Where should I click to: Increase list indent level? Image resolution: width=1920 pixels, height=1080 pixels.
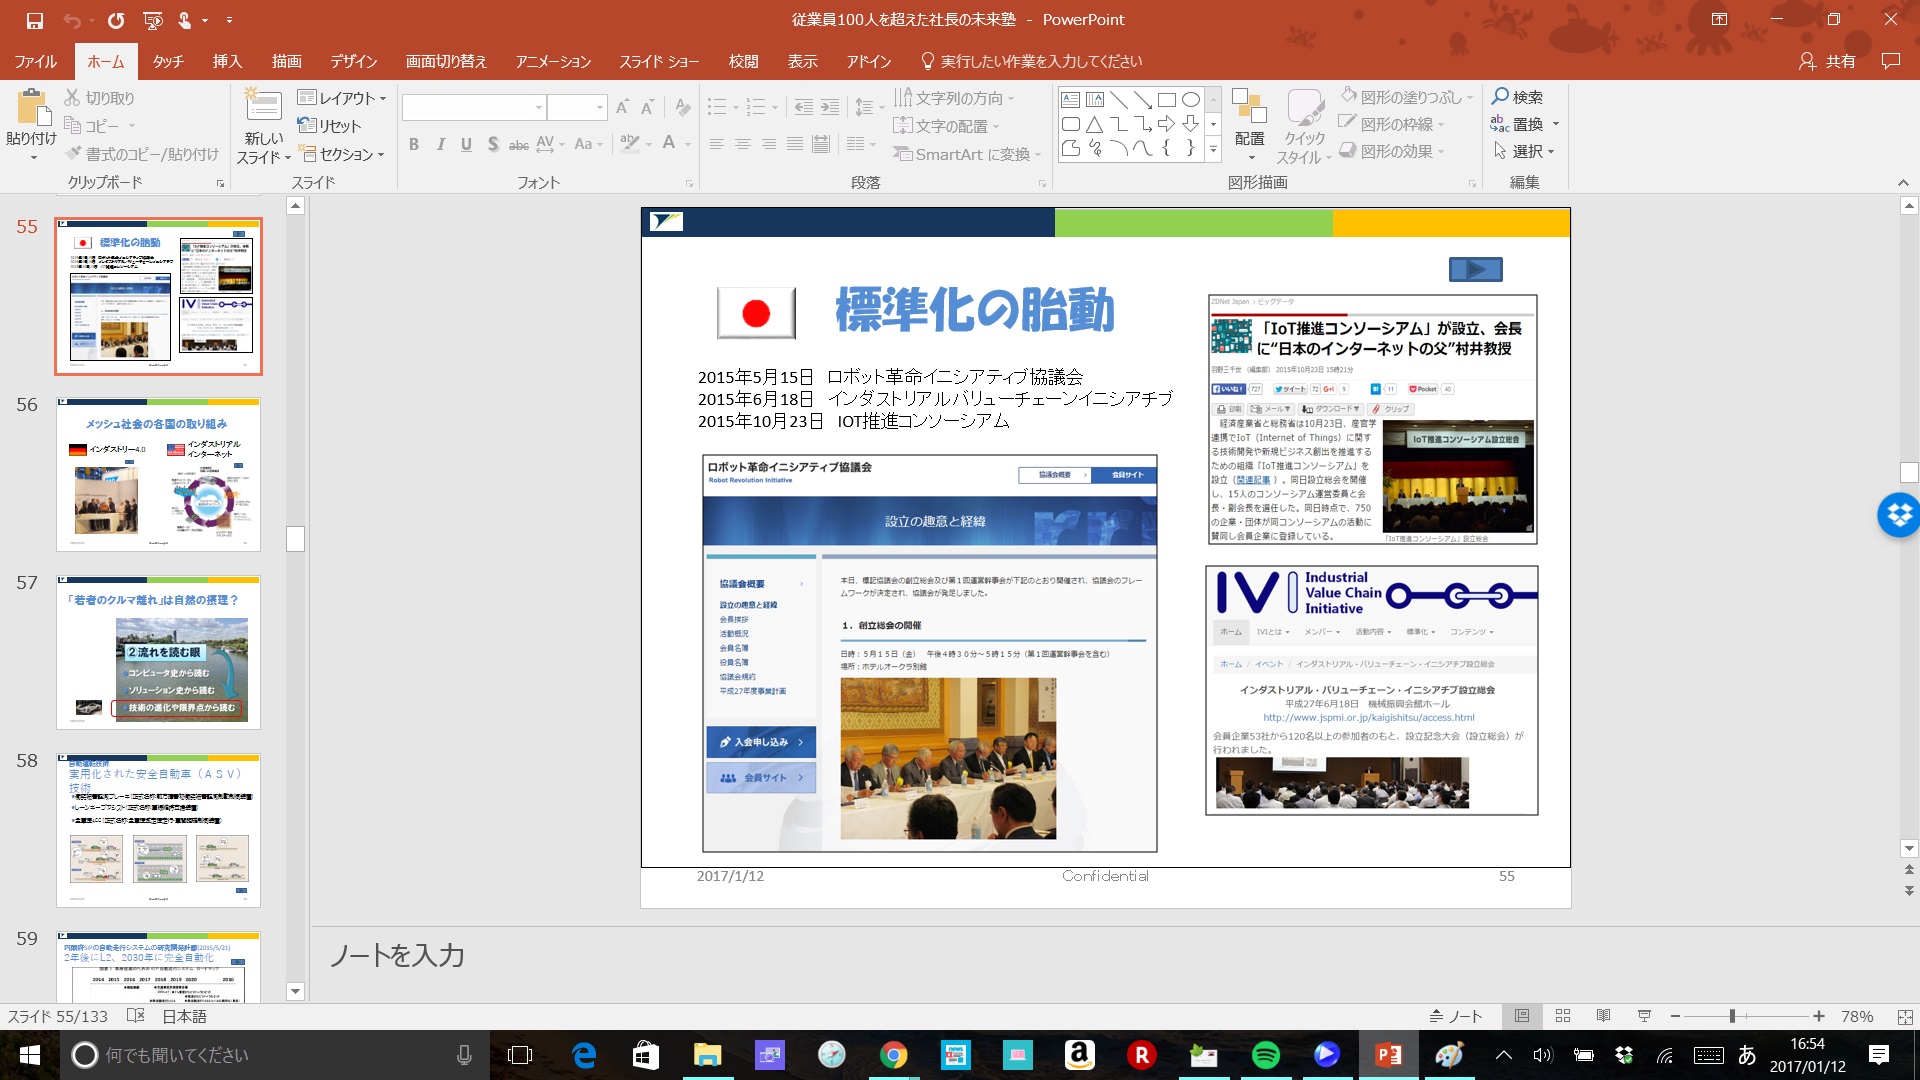[x=830, y=107]
